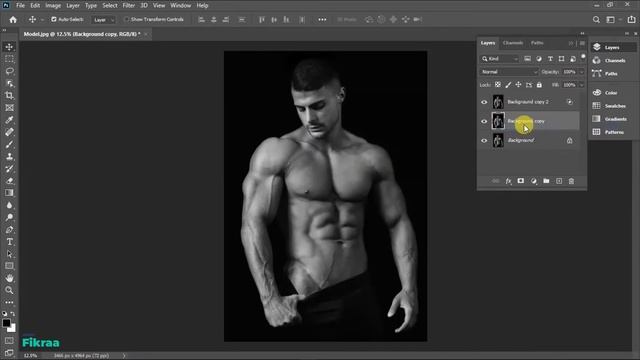Open the Patterns collapsed panel
The image size is (640, 360).
[x=609, y=132]
